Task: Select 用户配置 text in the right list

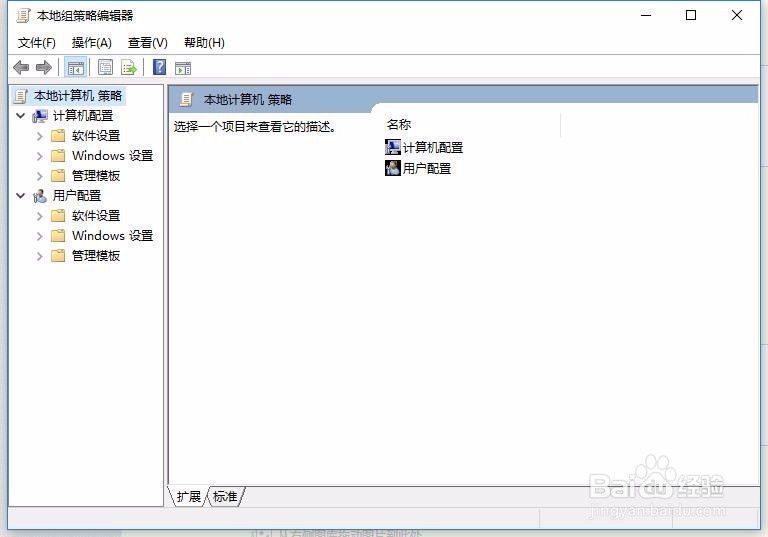Action: pos(427,169)
